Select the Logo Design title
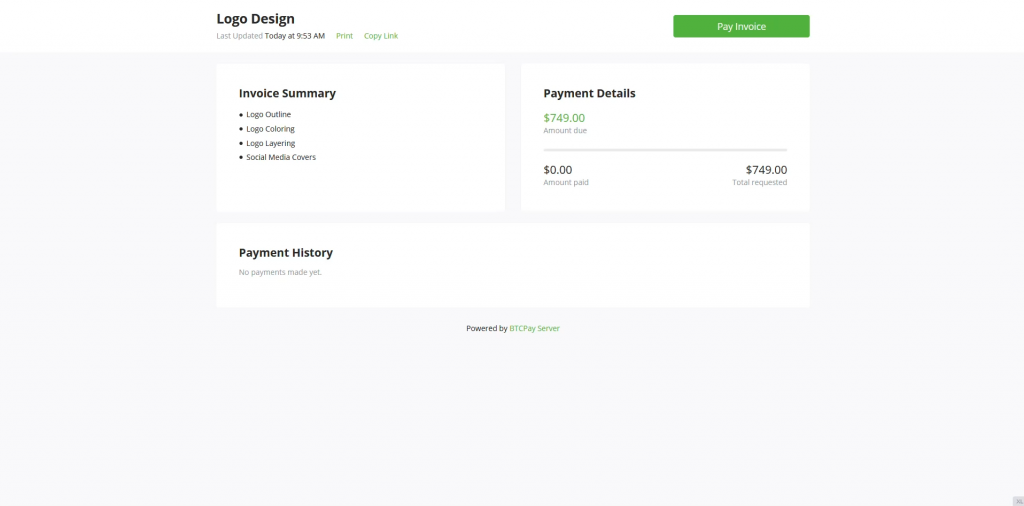The height and width of the screenshot is (506, 1024). 255,19
